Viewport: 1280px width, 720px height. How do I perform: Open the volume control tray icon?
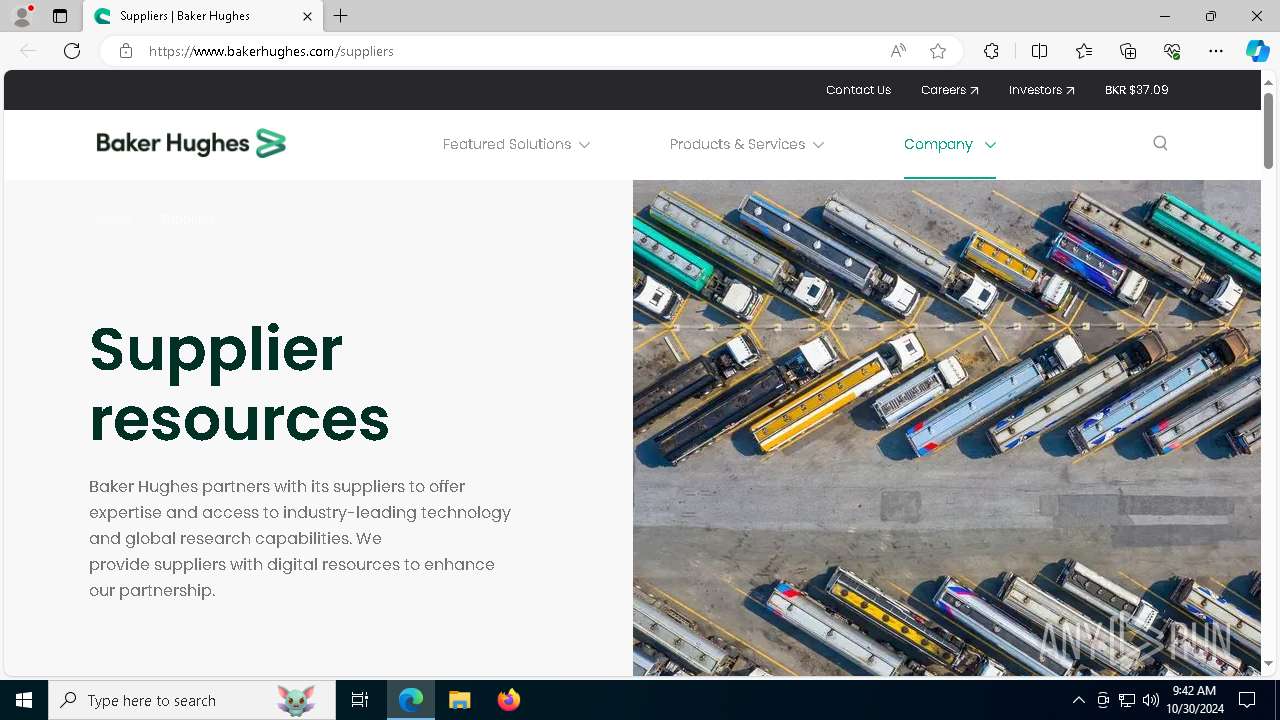(x=1150, y=700)
